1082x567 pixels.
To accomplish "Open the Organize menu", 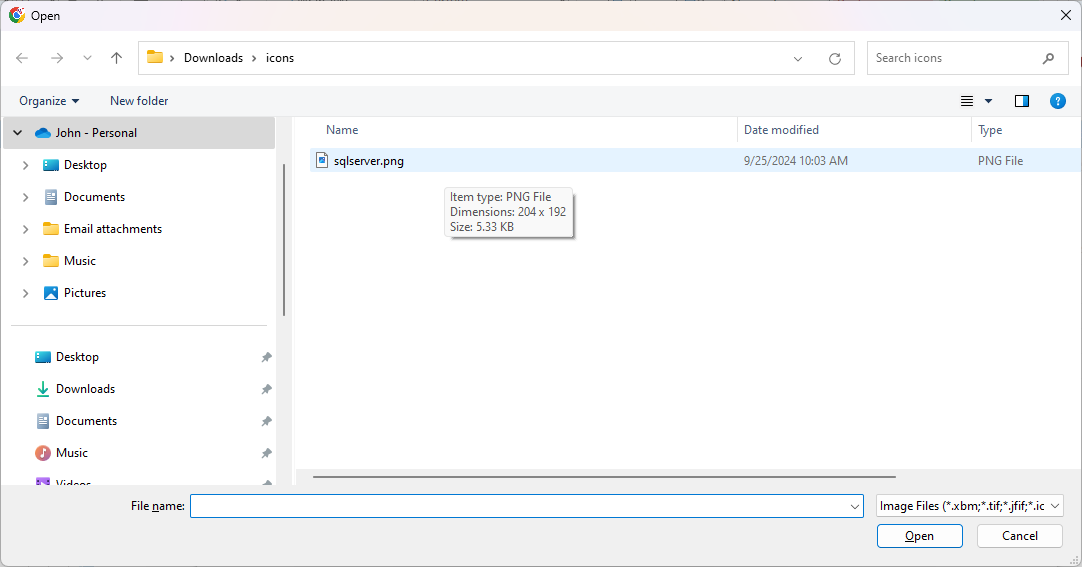I will (49, 101).
